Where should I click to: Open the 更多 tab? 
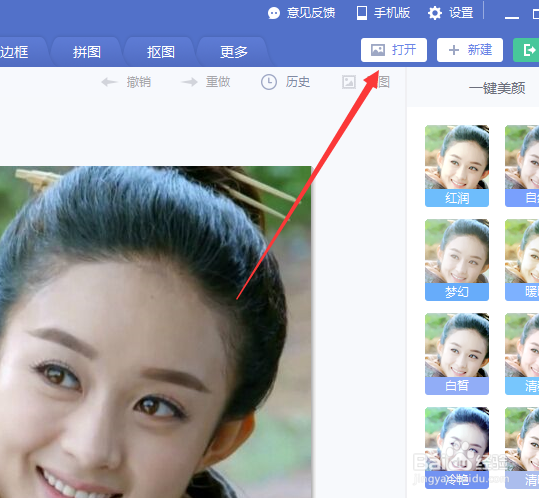tap(234, 52)
